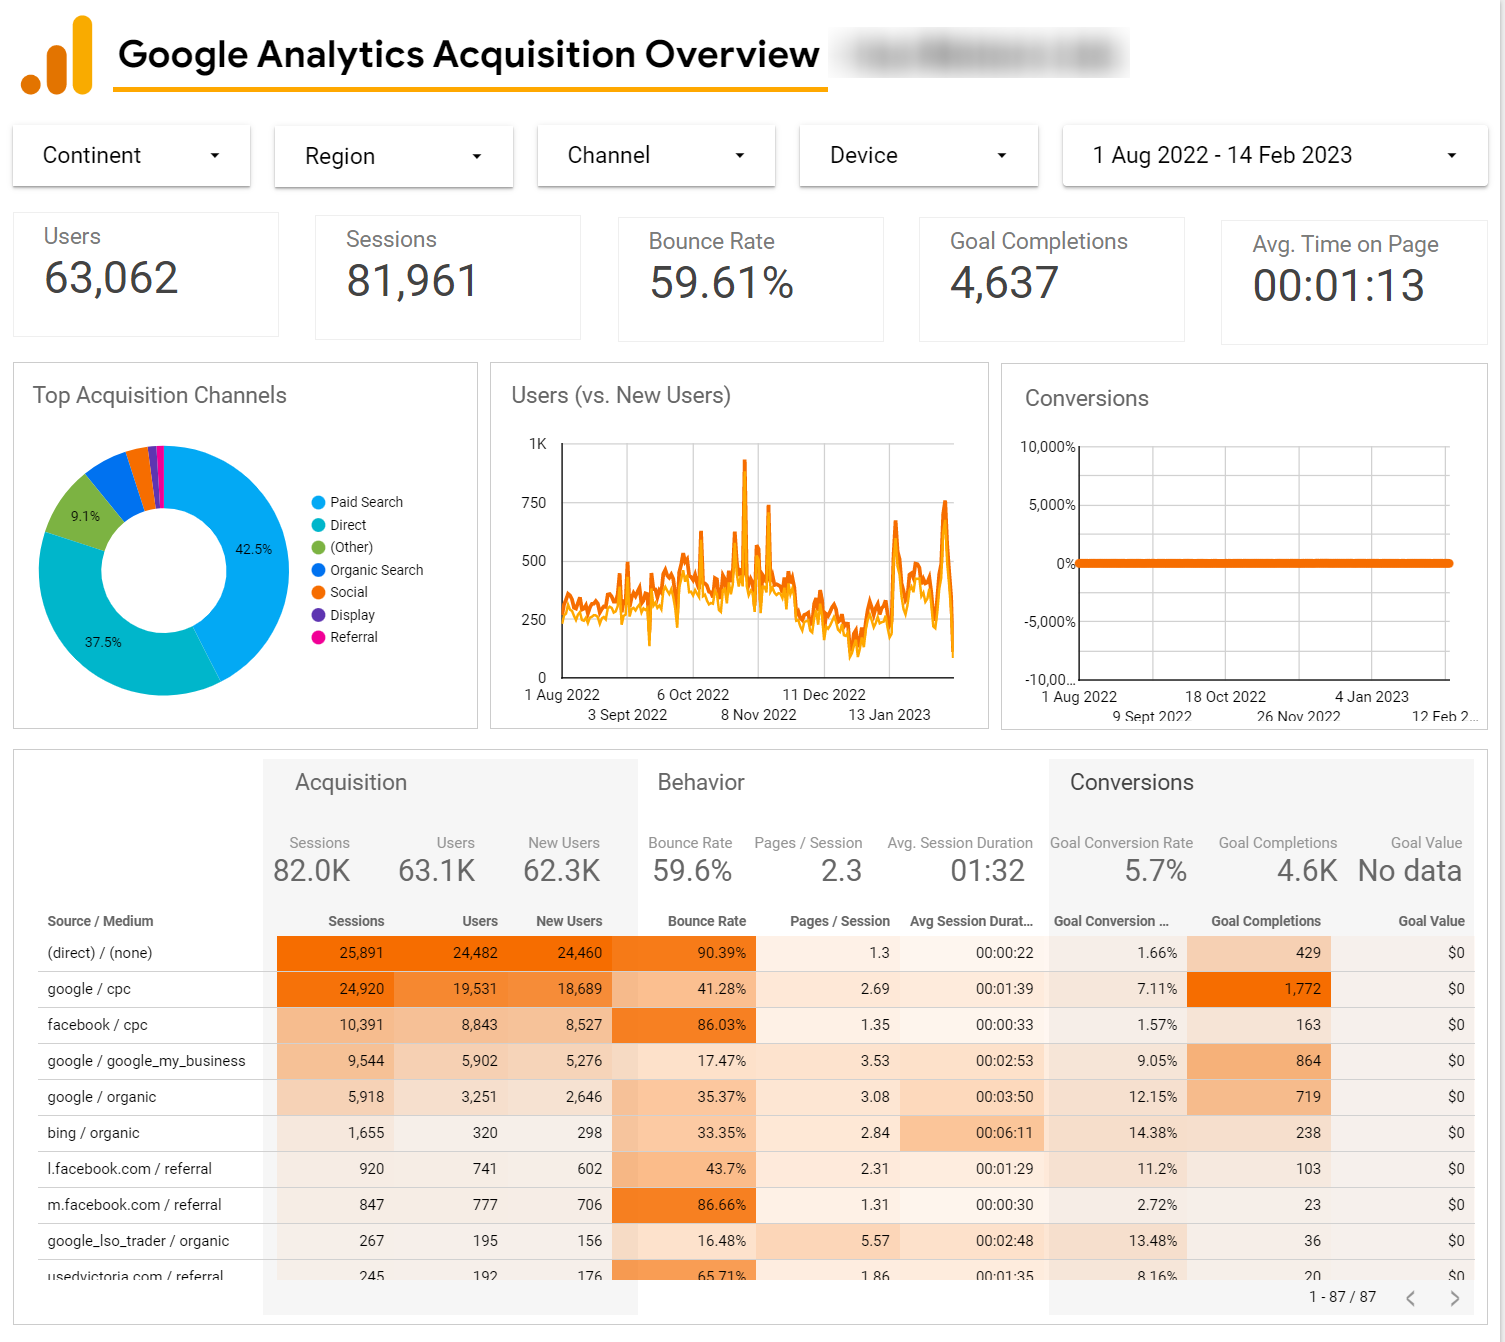Click the Social legend color dot

click(x=319, y=592)
